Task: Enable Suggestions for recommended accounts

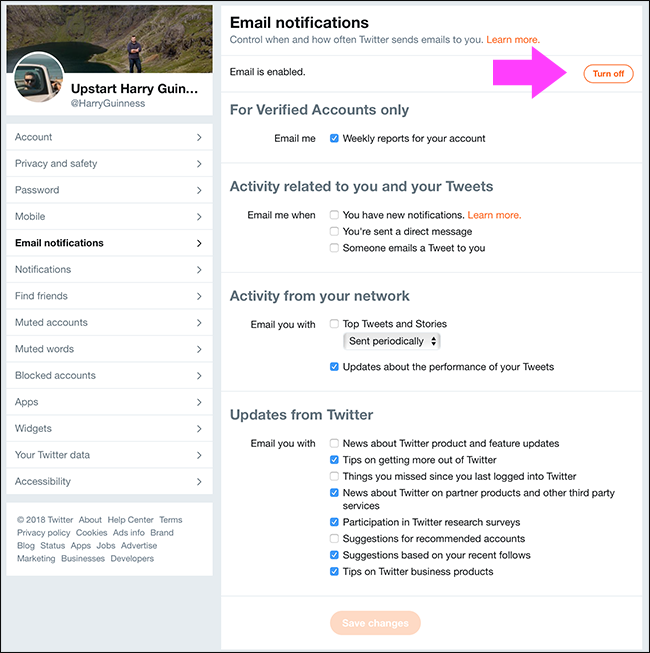Action: point(334,538)
